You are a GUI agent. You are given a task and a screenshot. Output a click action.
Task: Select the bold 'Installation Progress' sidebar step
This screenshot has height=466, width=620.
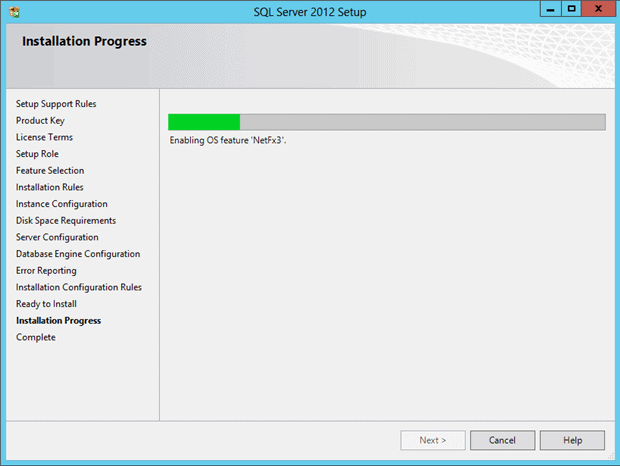pyautogui.click(x=59, y=321)
